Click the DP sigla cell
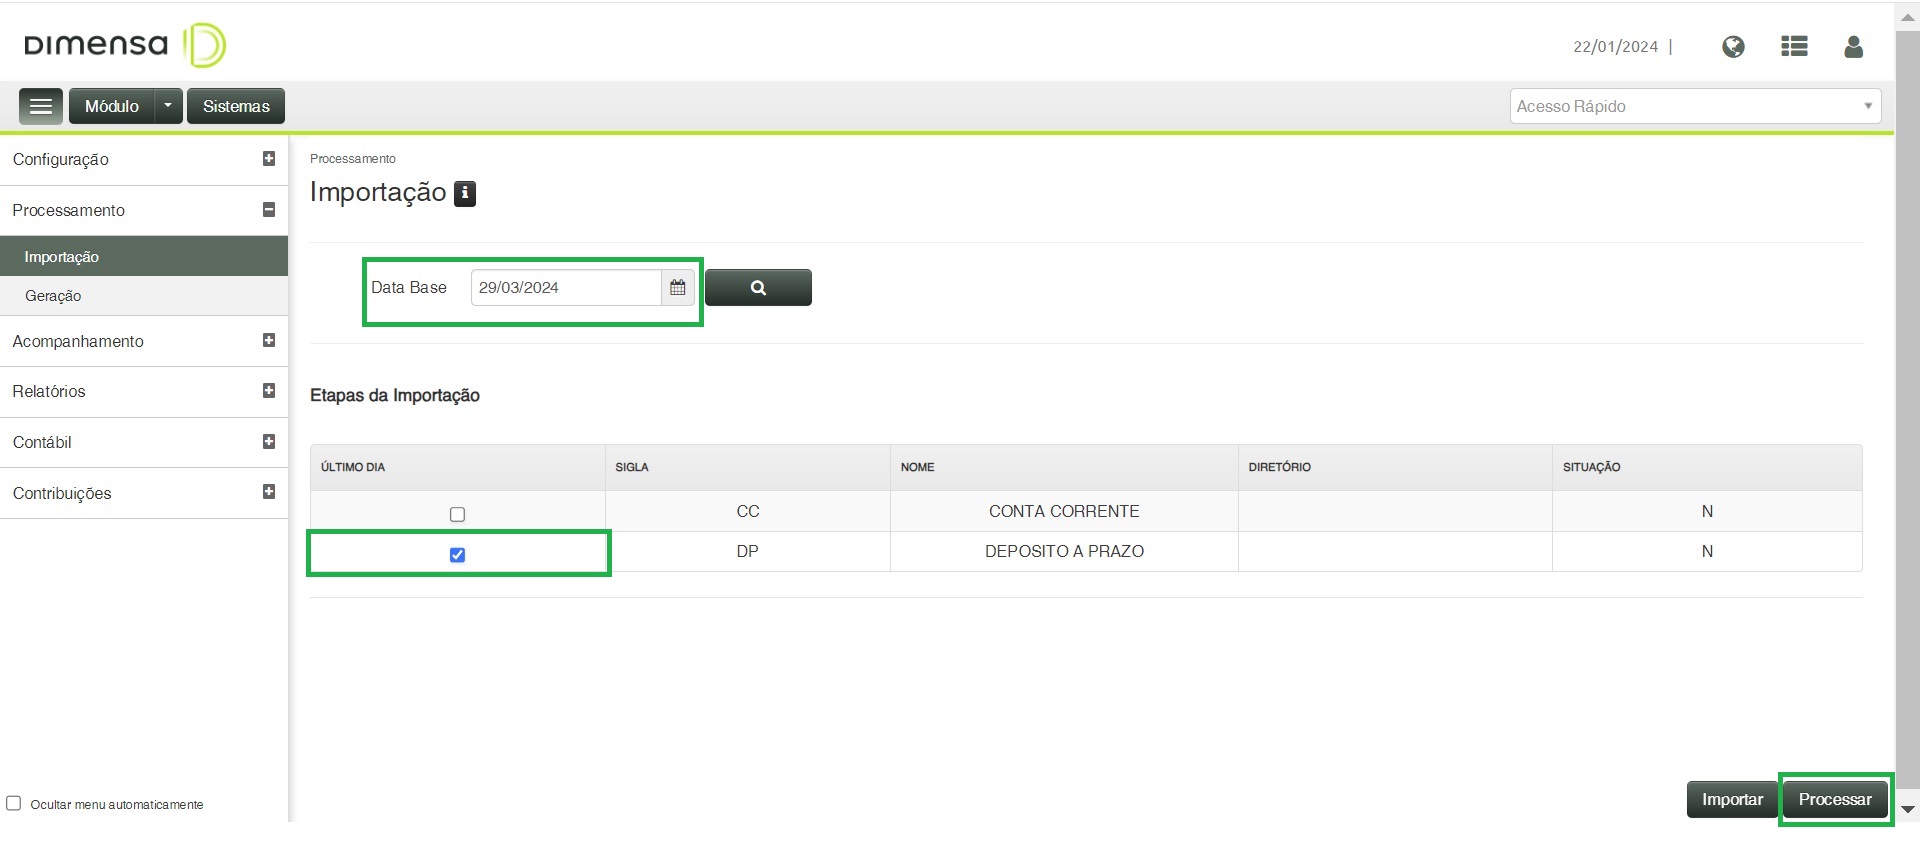 748,551
